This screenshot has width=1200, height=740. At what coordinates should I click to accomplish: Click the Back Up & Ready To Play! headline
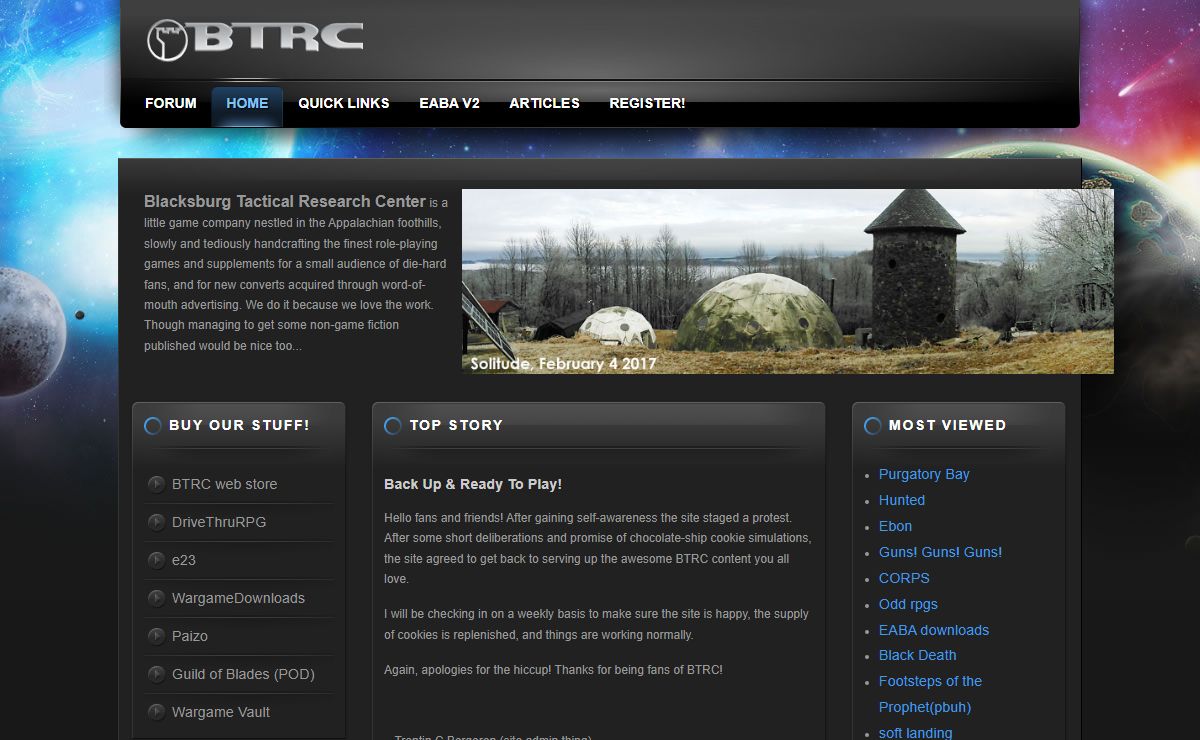tap(473, 484)
